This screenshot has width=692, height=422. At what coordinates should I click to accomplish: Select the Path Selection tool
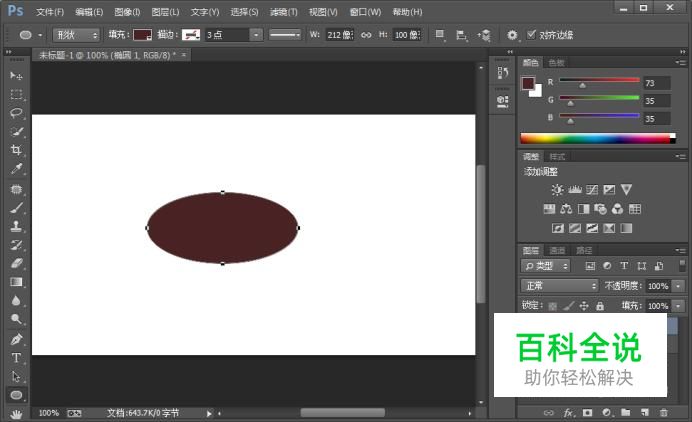click(16, 377)
